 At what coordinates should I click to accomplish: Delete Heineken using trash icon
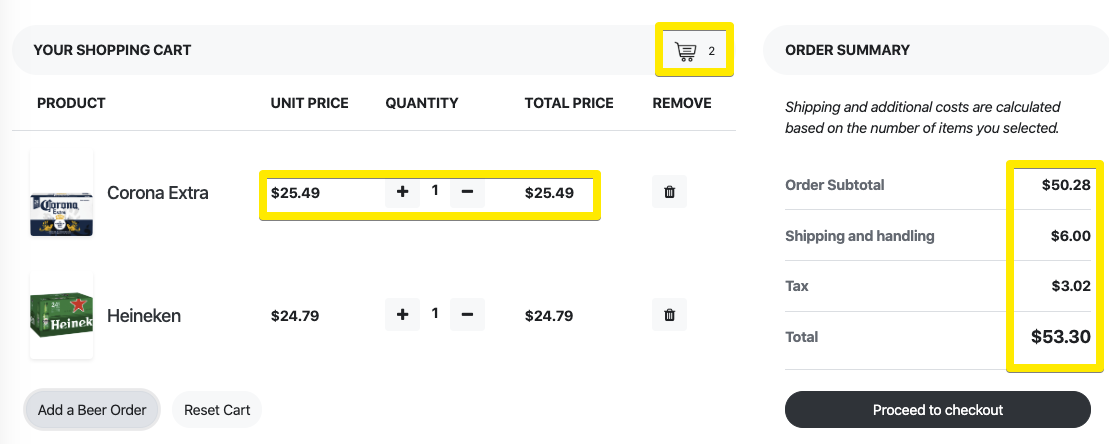[x=669, y=315]
